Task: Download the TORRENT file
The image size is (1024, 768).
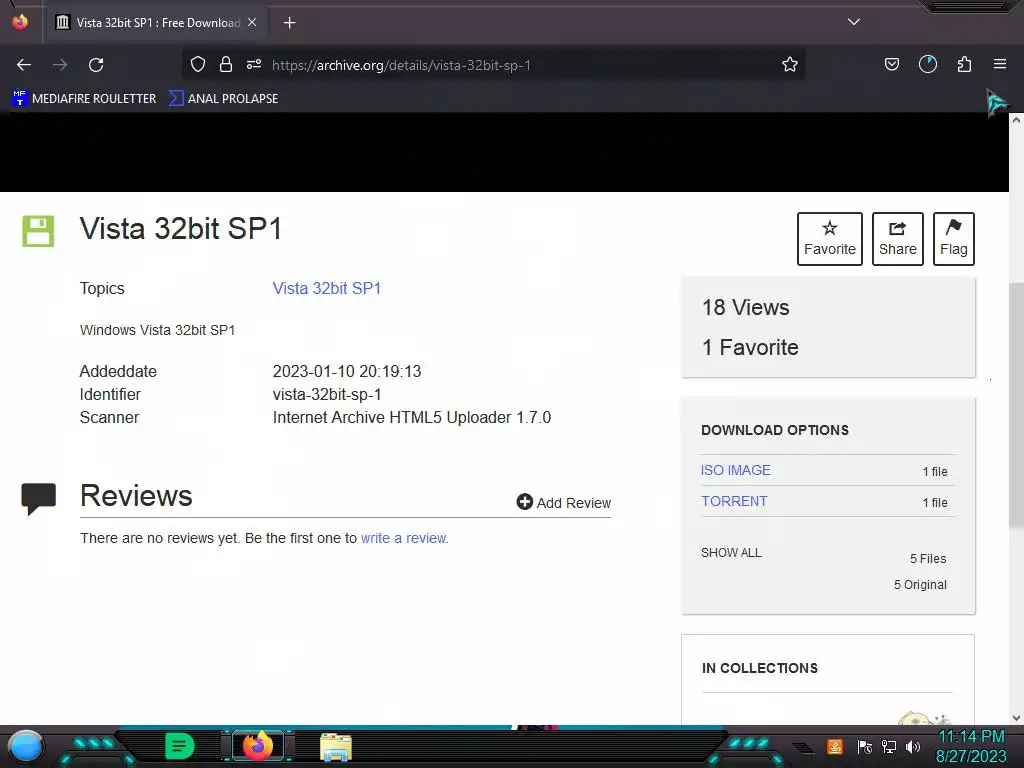Action: [x=734, y=501]
